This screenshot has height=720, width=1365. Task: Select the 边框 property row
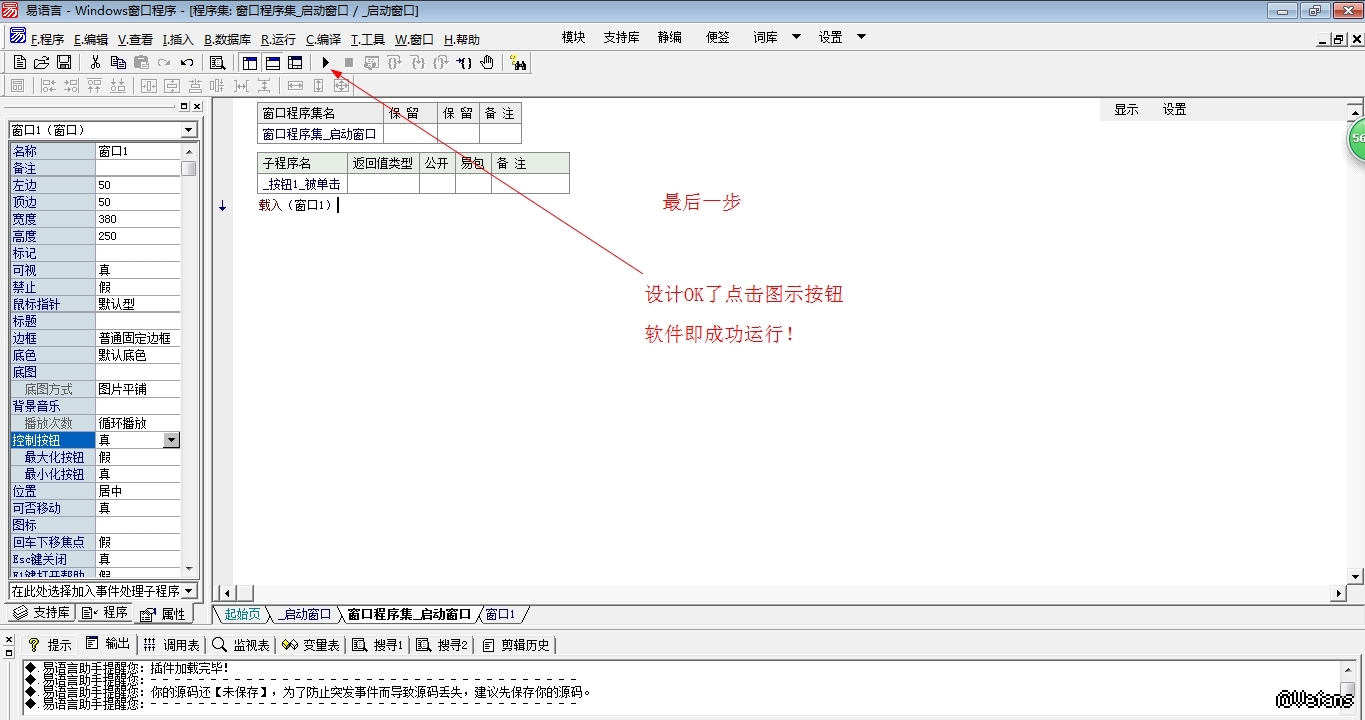pyautogui.click(x=95, y=338)
